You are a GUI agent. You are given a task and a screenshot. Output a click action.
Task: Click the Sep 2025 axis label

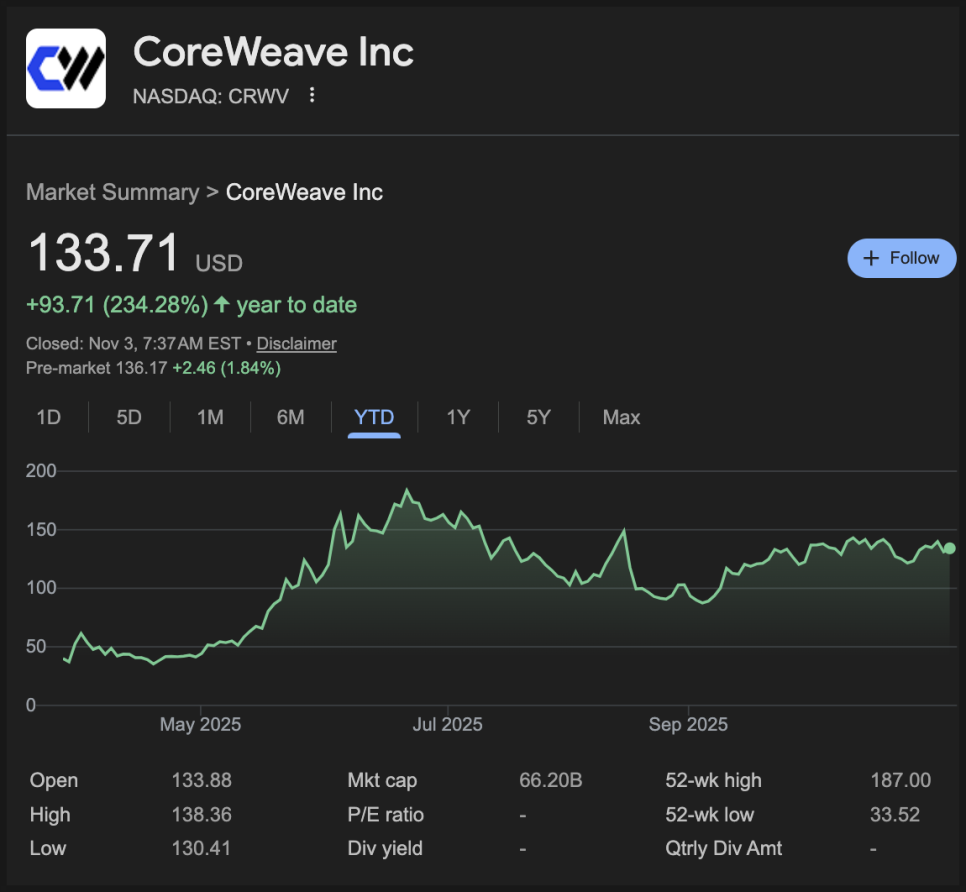[x=688, y=724]
